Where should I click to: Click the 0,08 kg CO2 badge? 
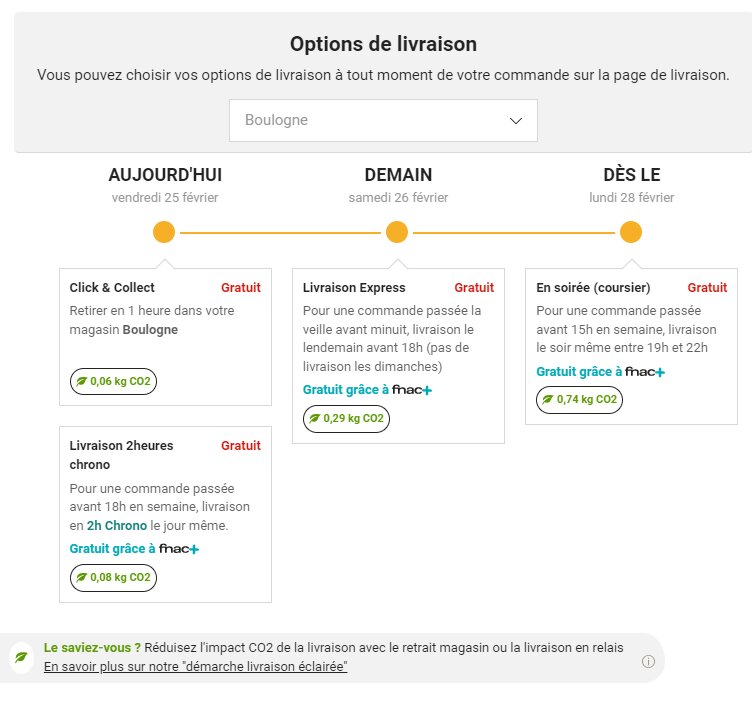point(113,577)
